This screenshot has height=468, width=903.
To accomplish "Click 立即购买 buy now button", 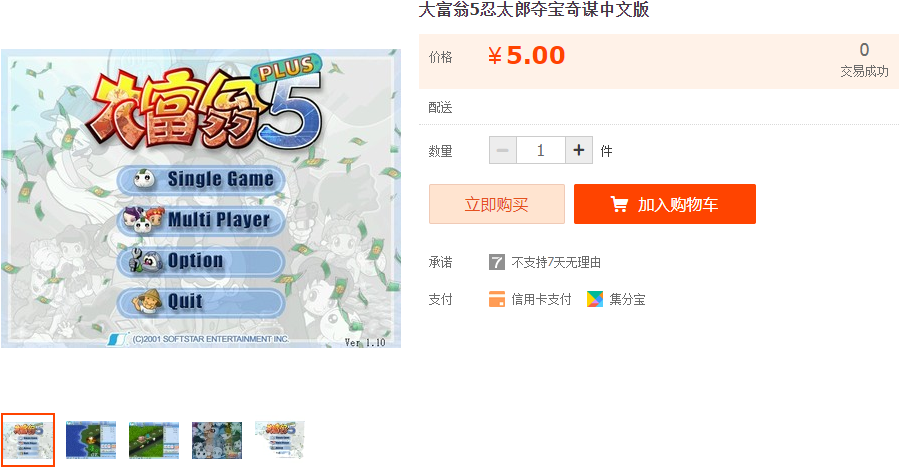I will [496, 204].
